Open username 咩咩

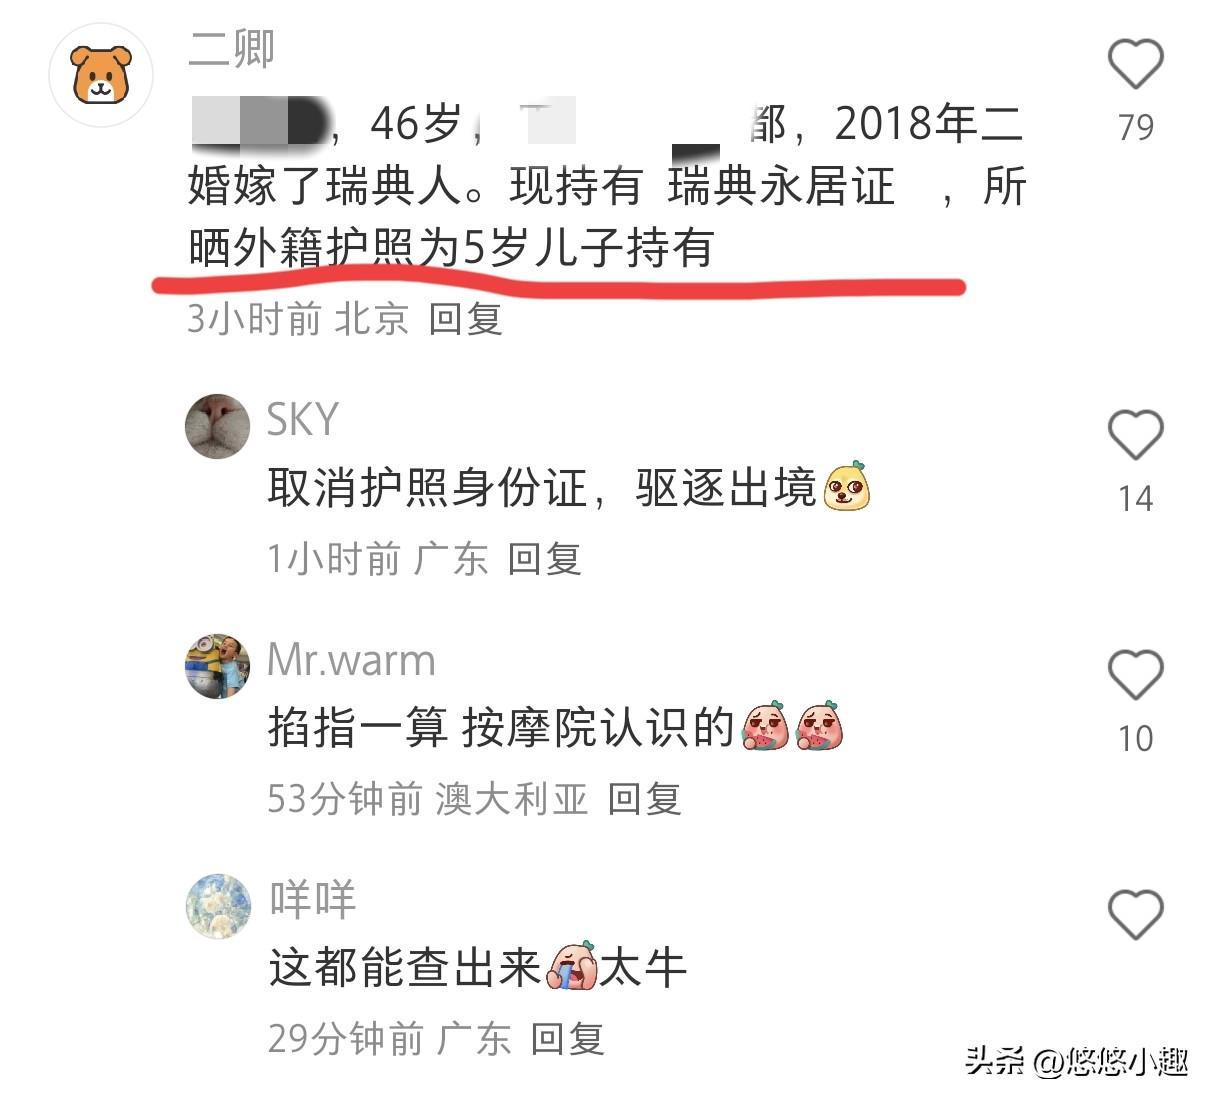coord(312,900)
